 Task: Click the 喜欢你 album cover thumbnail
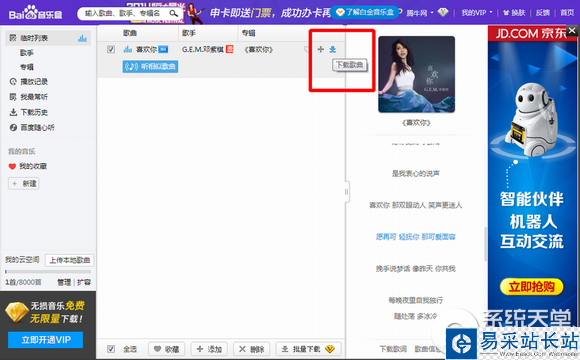coord(416,74)
